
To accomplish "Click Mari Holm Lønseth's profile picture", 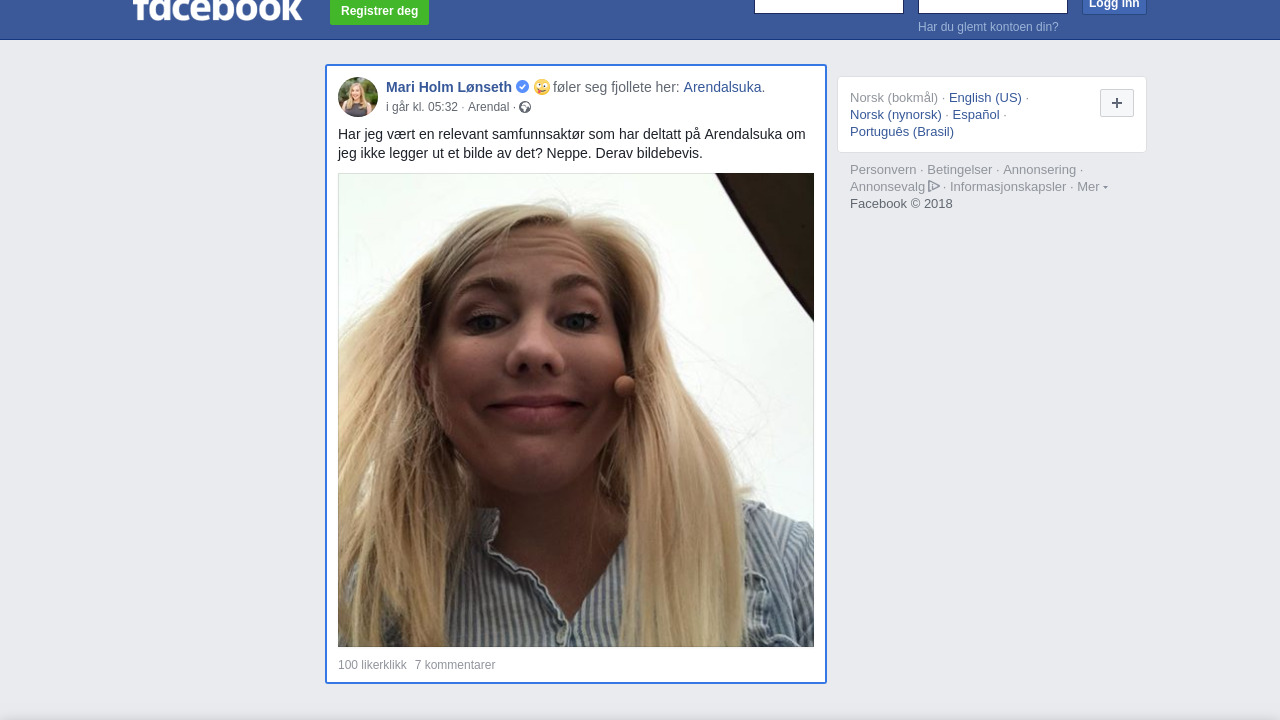I will coord(358,97).
